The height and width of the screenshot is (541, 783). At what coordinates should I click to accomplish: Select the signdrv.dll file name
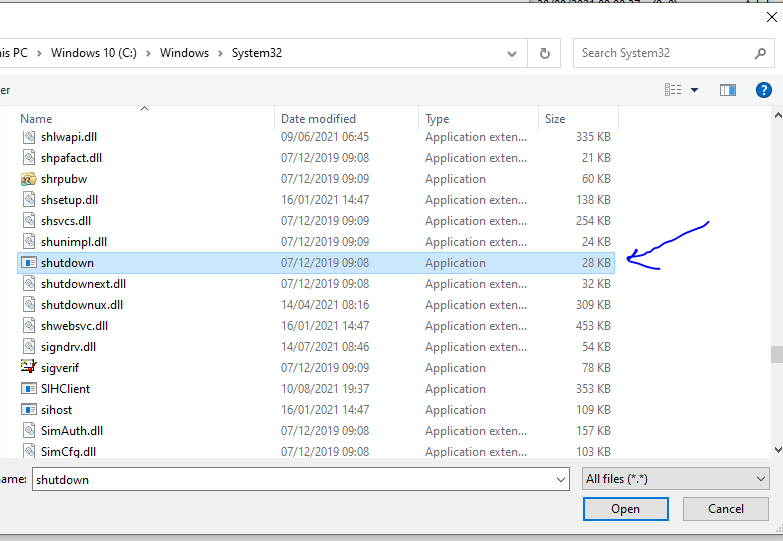[x=68, y=347]
